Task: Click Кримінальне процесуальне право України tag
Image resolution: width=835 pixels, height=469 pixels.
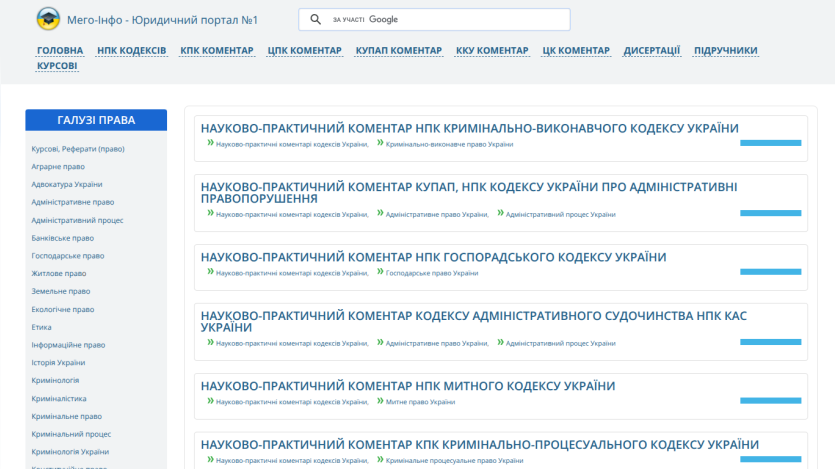Action: coord(454,460)
